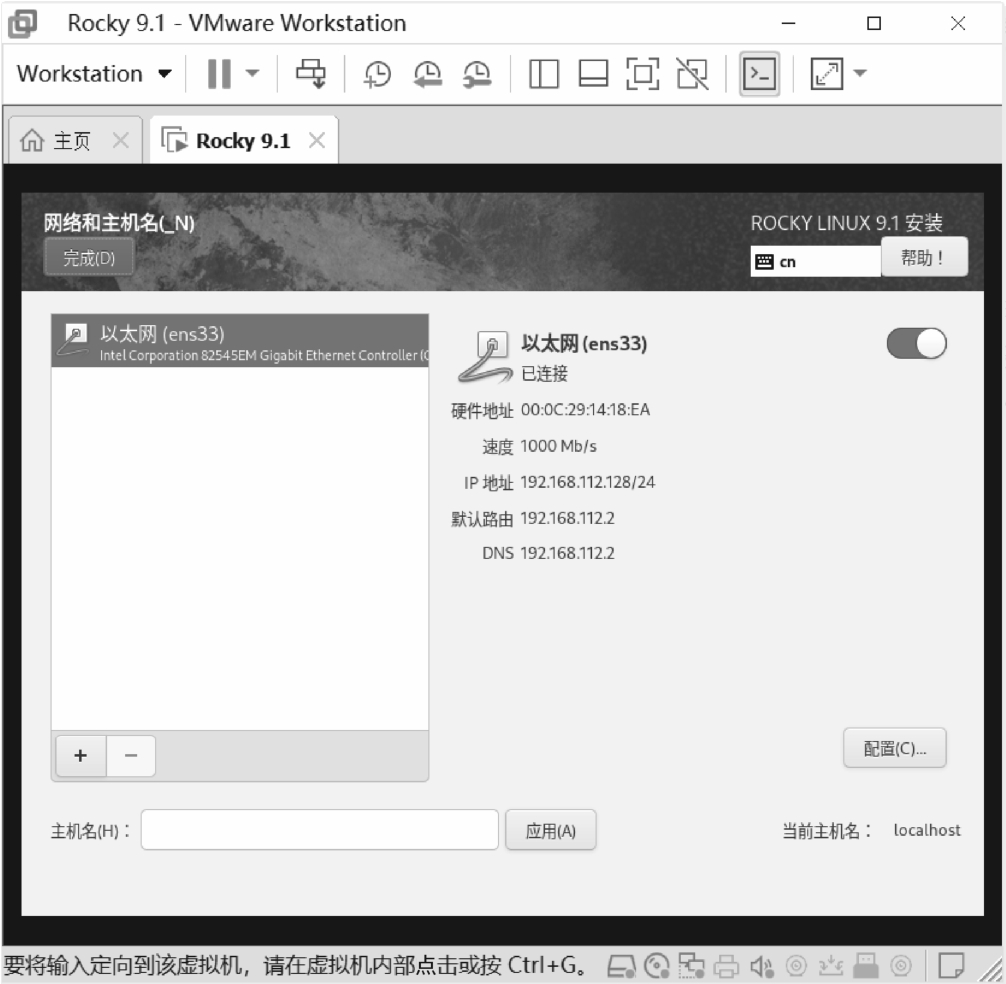This screenshot has width=1006, height=984.
Task: Click the 应用(A) button
Action: [550, 831]
